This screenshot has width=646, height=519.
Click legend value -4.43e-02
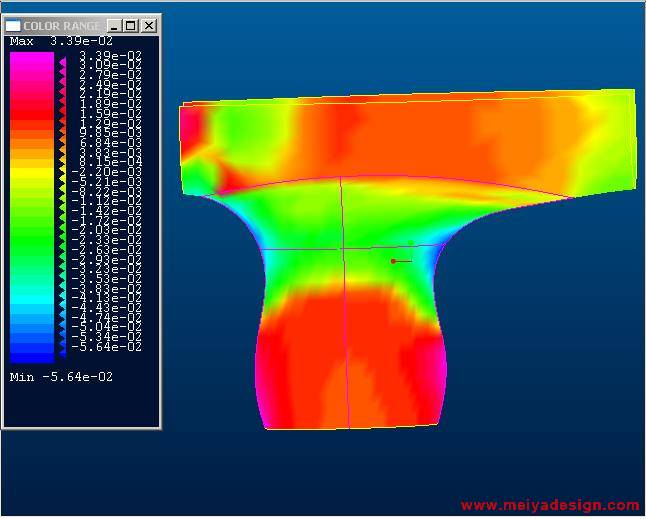(x=107, y=308)
